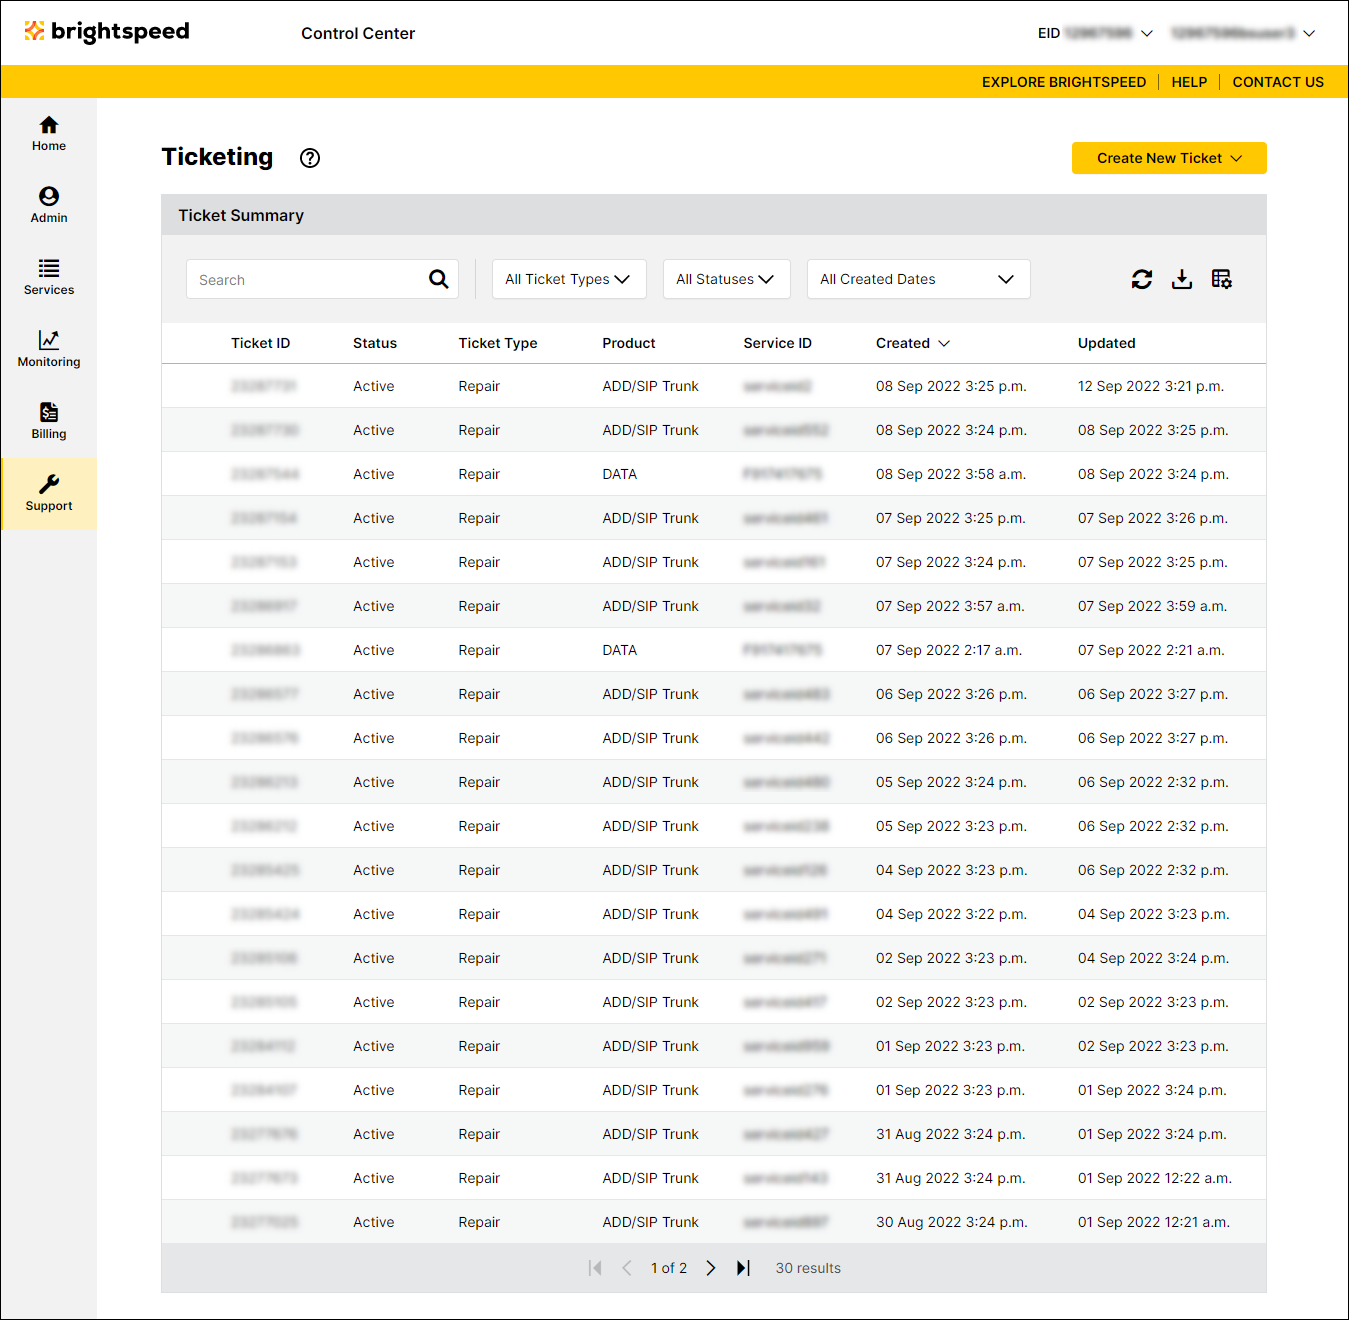The image size is (1349, 1320).
Task: Open the table column settings
Action: (1221, 279)
